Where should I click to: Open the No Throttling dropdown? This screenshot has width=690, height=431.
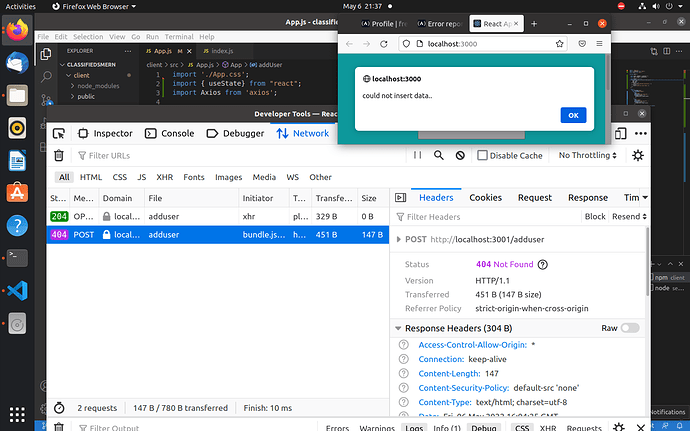point(587,155)
